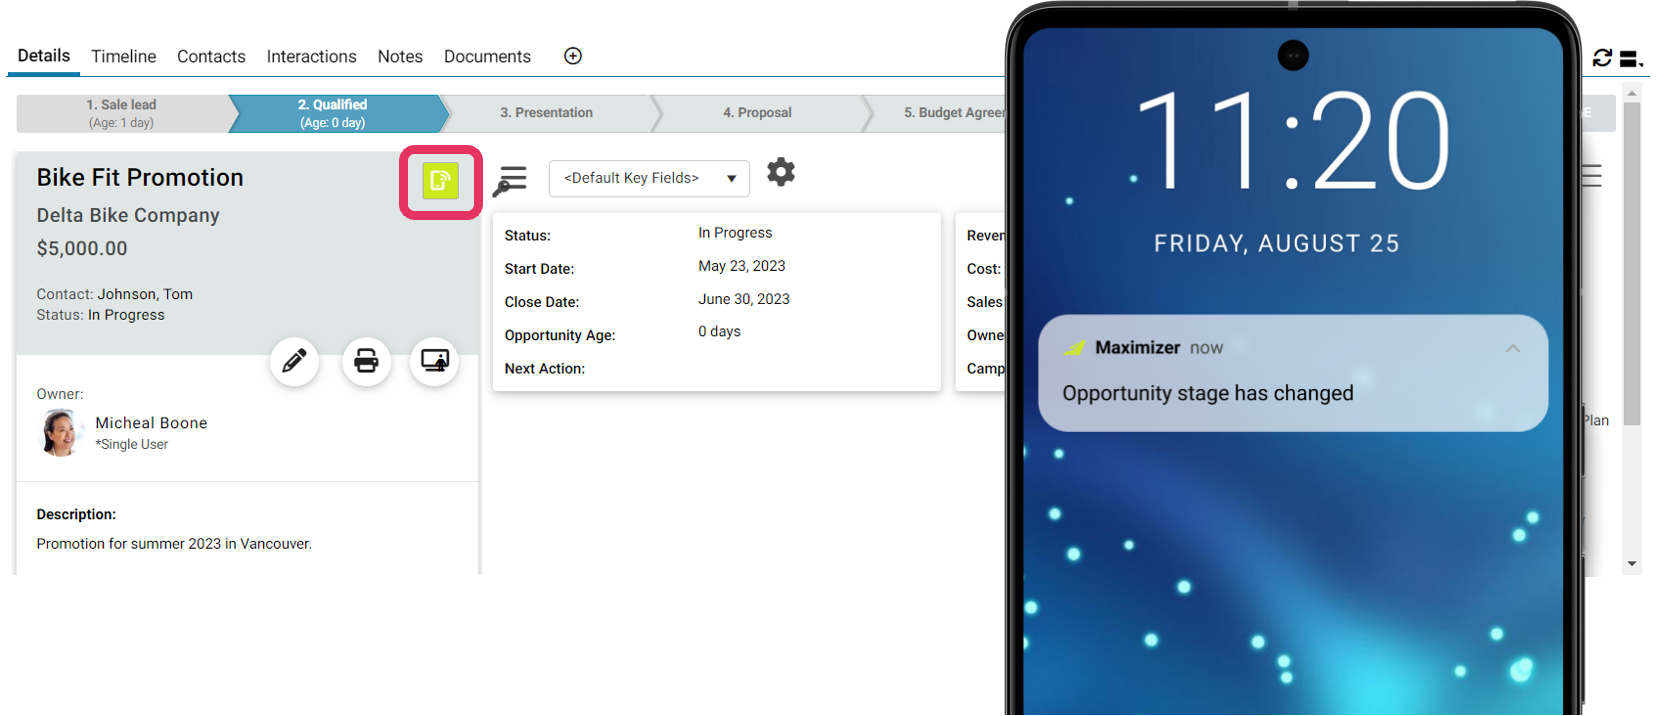Click Status: In Progress under the contact
Viewport: 1656px width, 716px height.
101,315
